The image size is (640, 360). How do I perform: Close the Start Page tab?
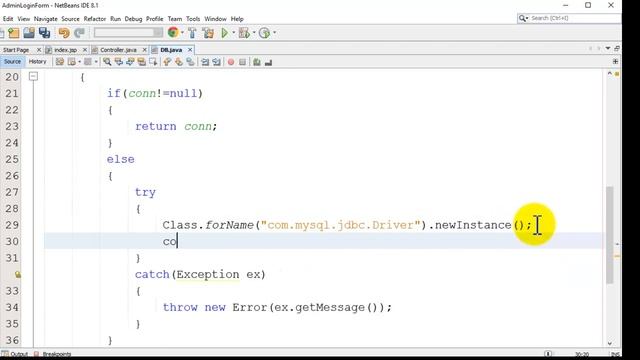point(39,50)
